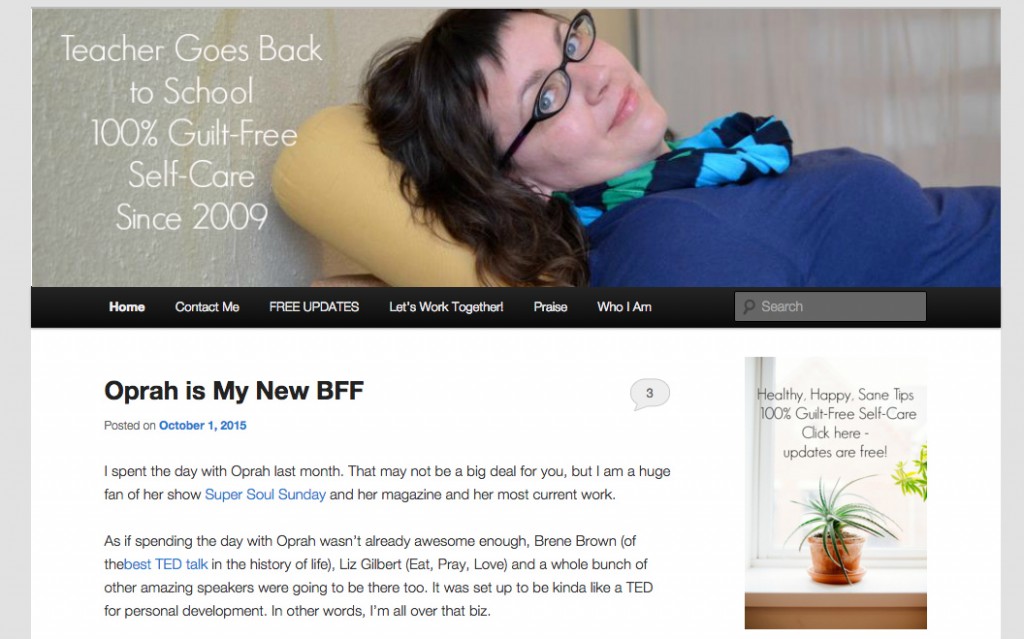Open the comment count bubble showing 3
This screenshot has height=639, width=1024.
click(649, 394)
